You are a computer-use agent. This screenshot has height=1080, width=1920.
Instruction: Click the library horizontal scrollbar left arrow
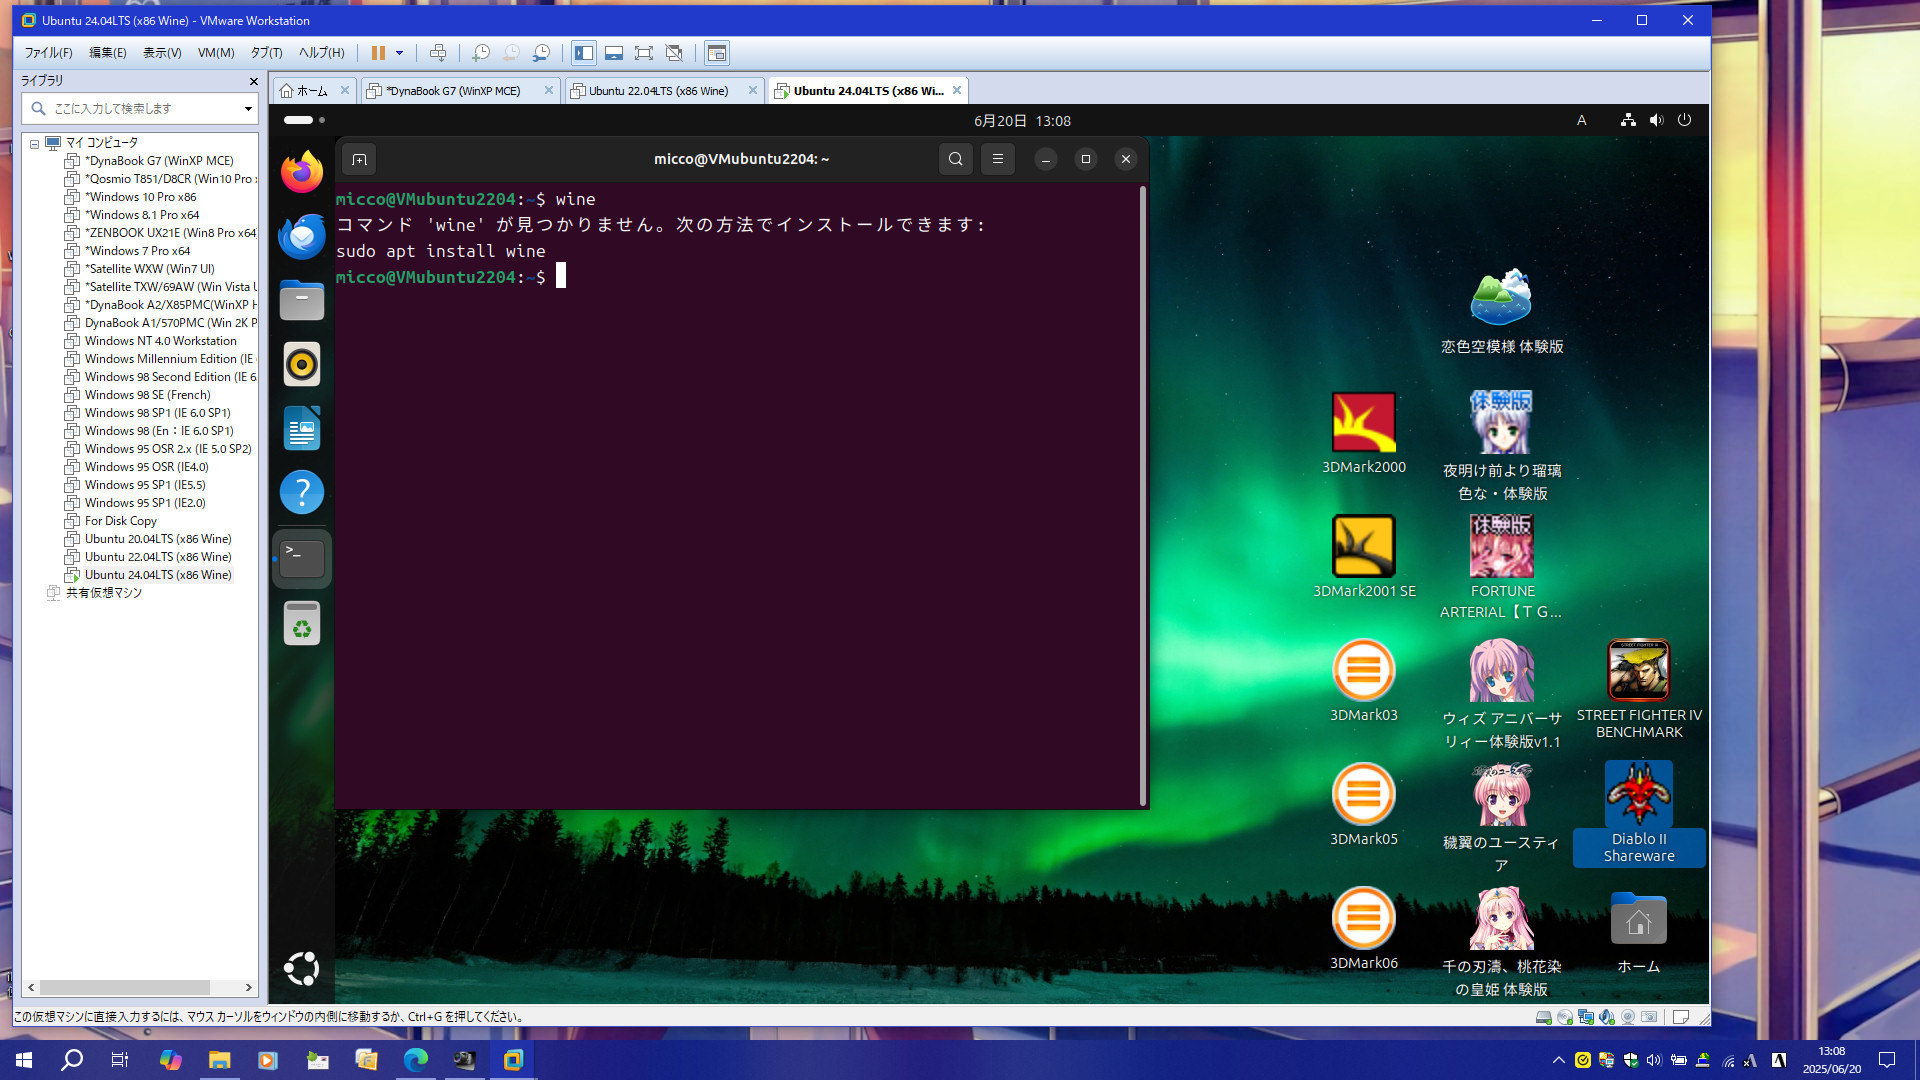pos(32,987)
